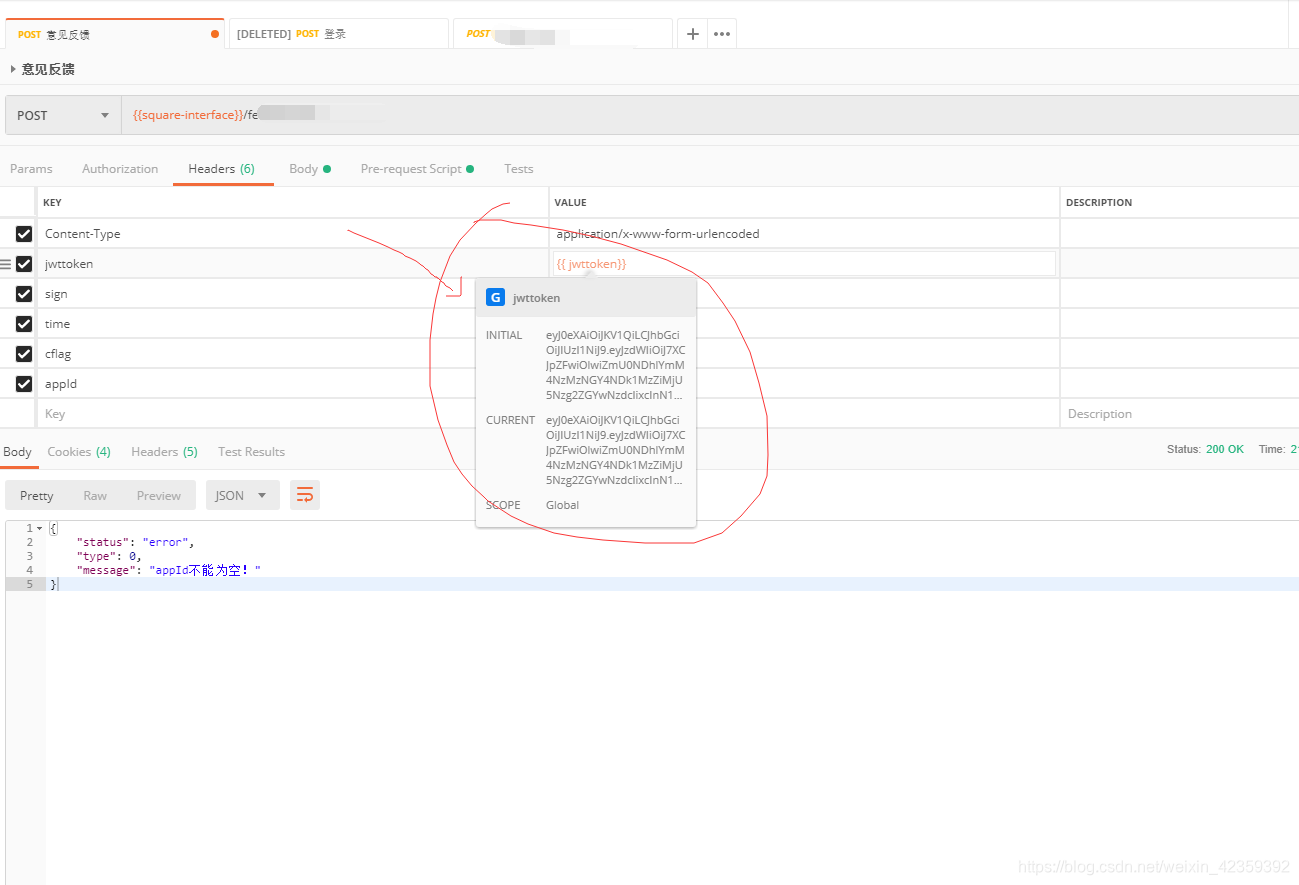Open the JSON format dropdown
Image resolution: width=1299 pixels, height=885 pixels.
pyautogui.click(x=243, y=495)
